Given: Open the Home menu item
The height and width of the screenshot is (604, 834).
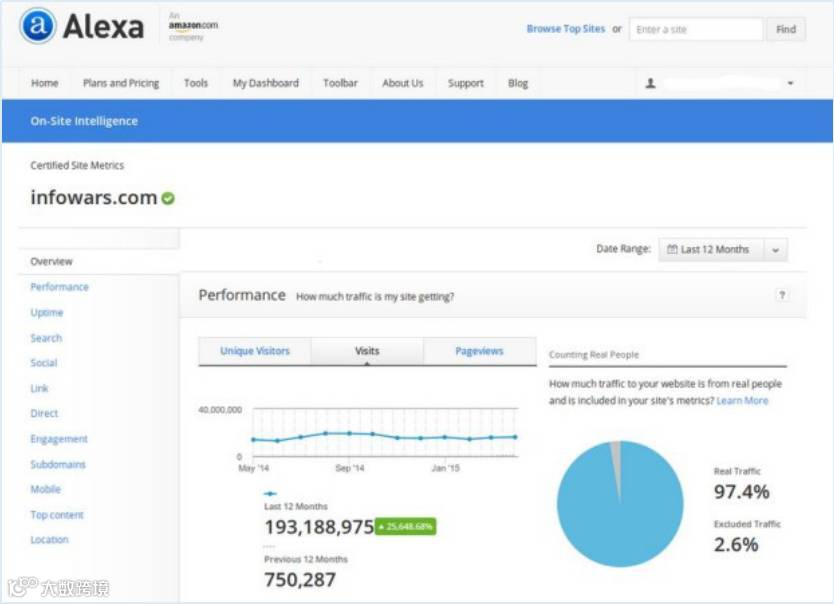Looking at the screenshot, I should point(45,83).
